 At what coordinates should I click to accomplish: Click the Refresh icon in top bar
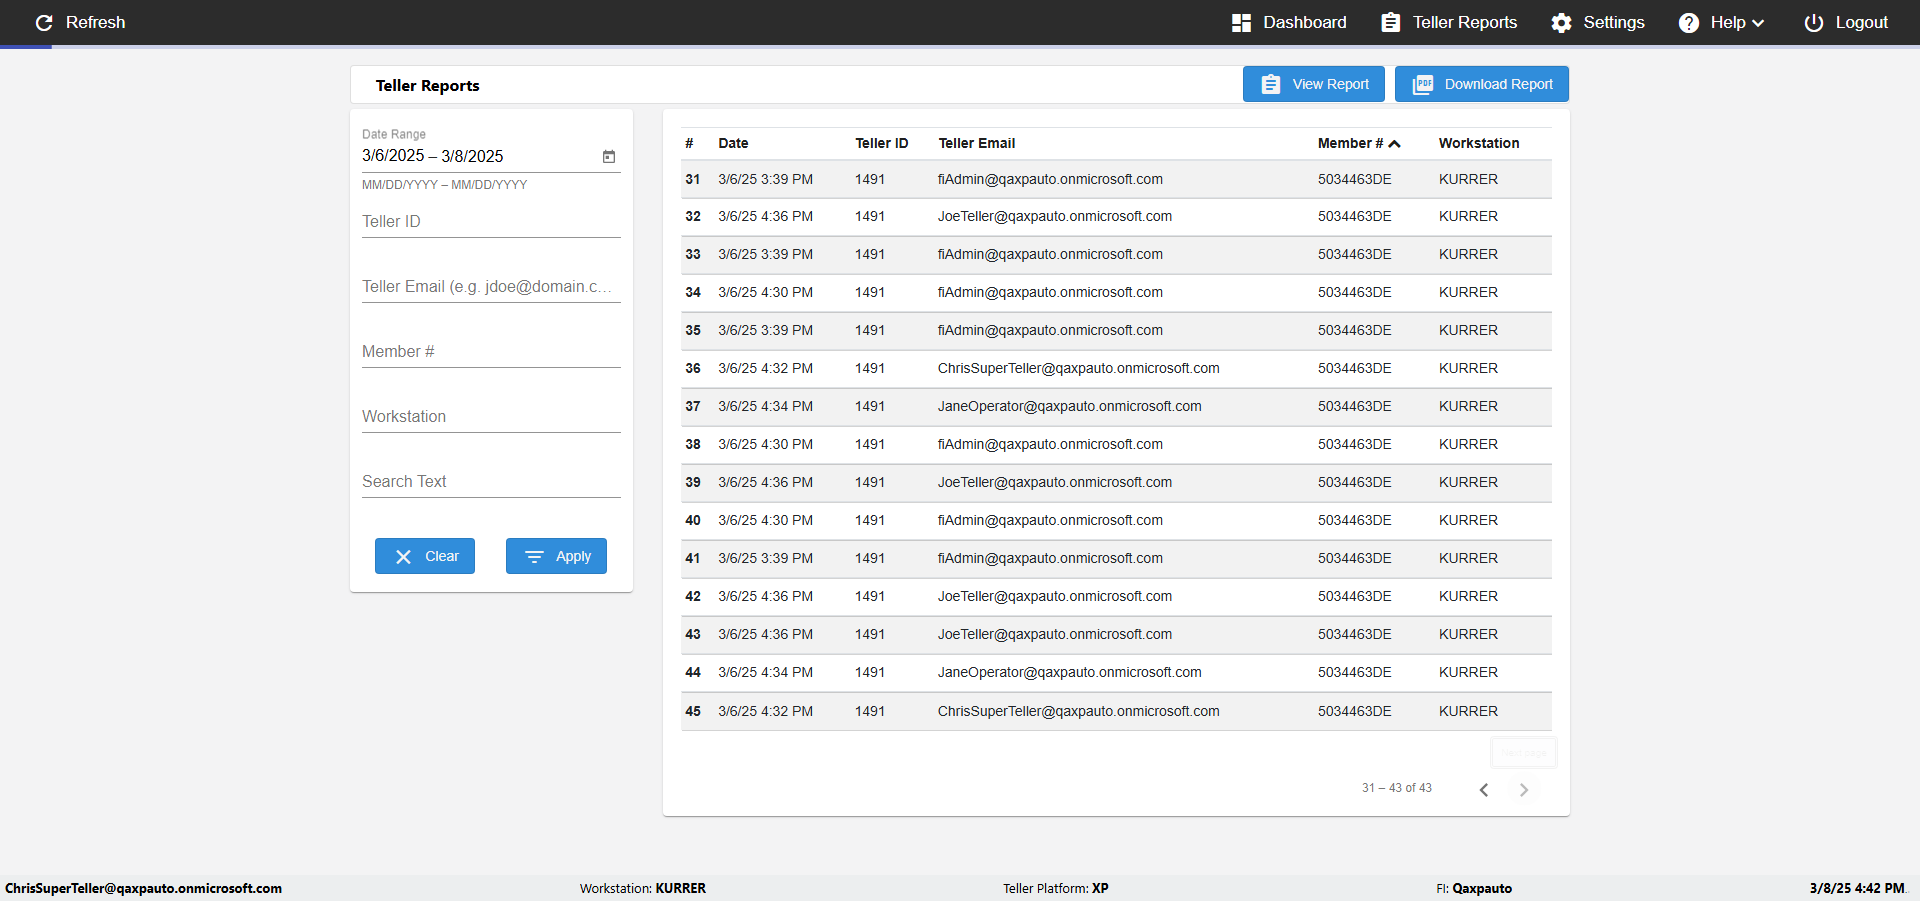[x=44, y=22]
